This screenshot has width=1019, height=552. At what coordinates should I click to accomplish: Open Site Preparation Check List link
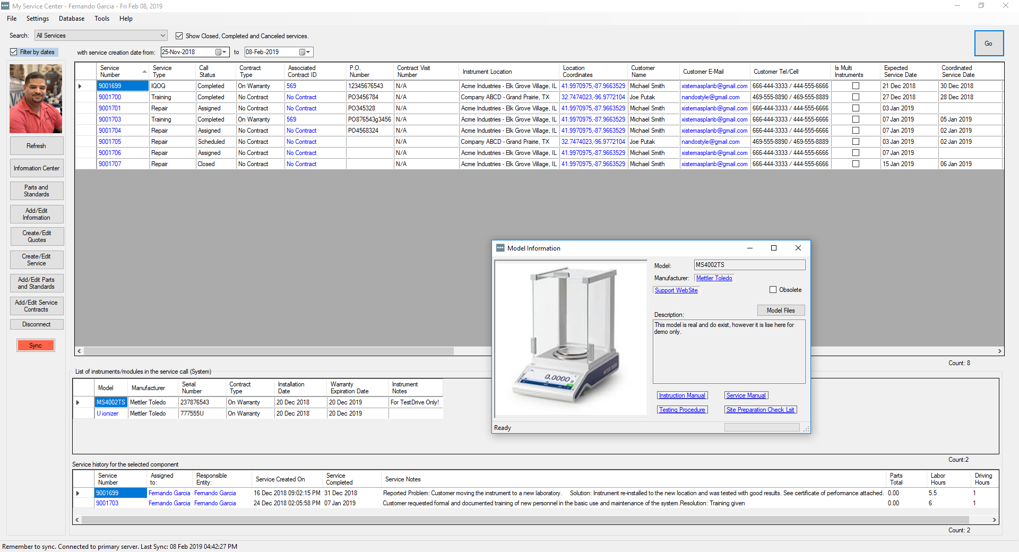(x=760, y=410)
